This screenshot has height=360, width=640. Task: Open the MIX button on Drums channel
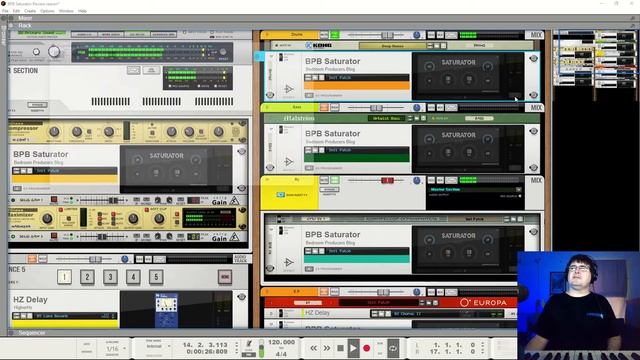click(536, 35)
